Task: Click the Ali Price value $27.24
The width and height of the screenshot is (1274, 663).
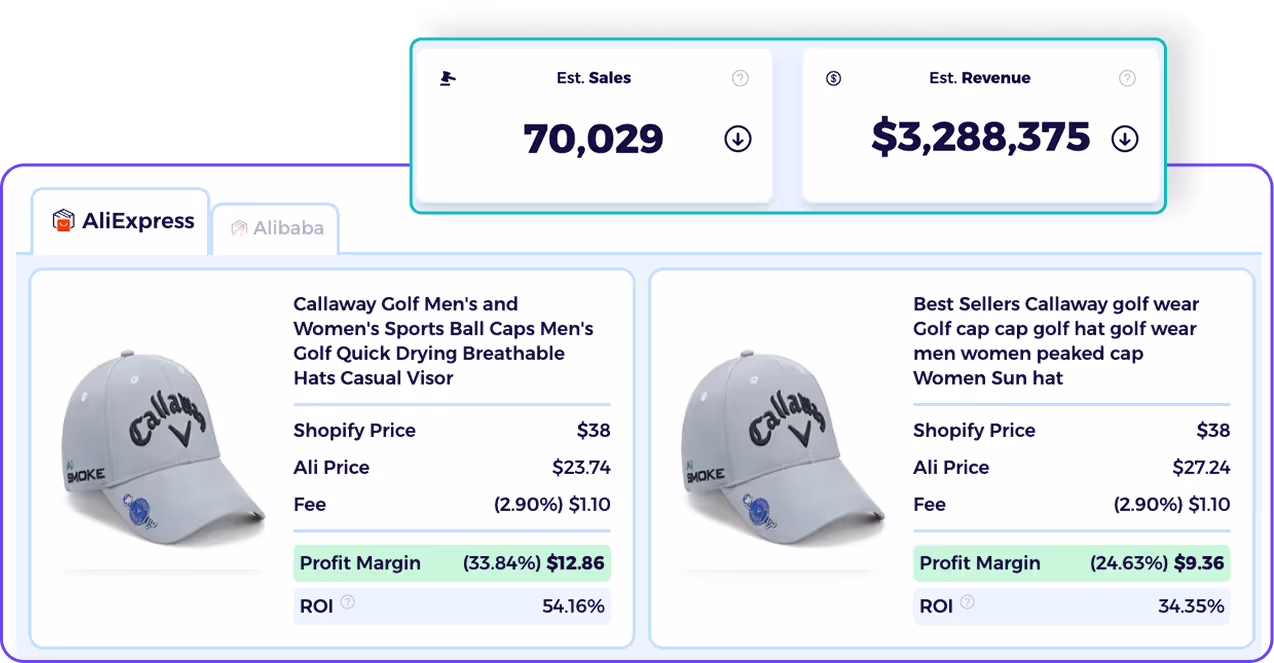Action: (x=1201, y=468)
